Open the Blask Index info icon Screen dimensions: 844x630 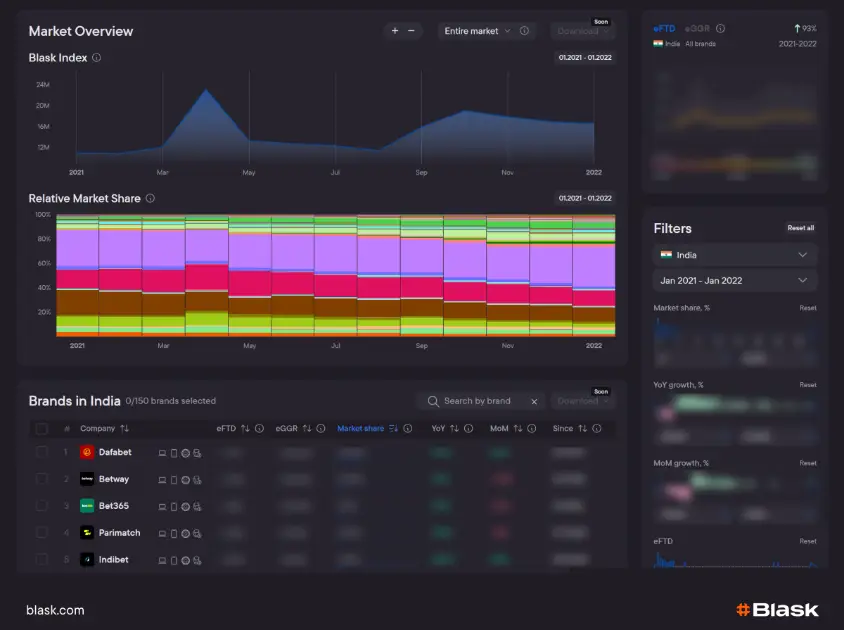coord(96,58)
